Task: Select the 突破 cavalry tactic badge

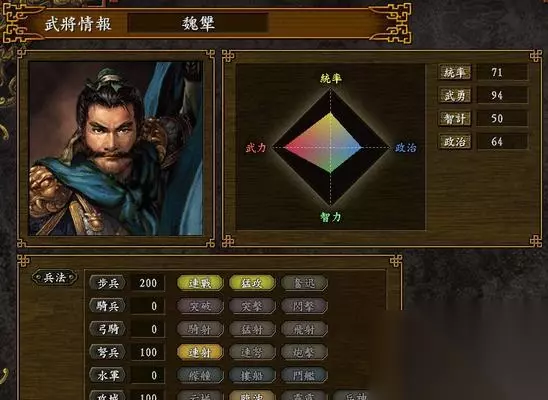Action: 200,306
